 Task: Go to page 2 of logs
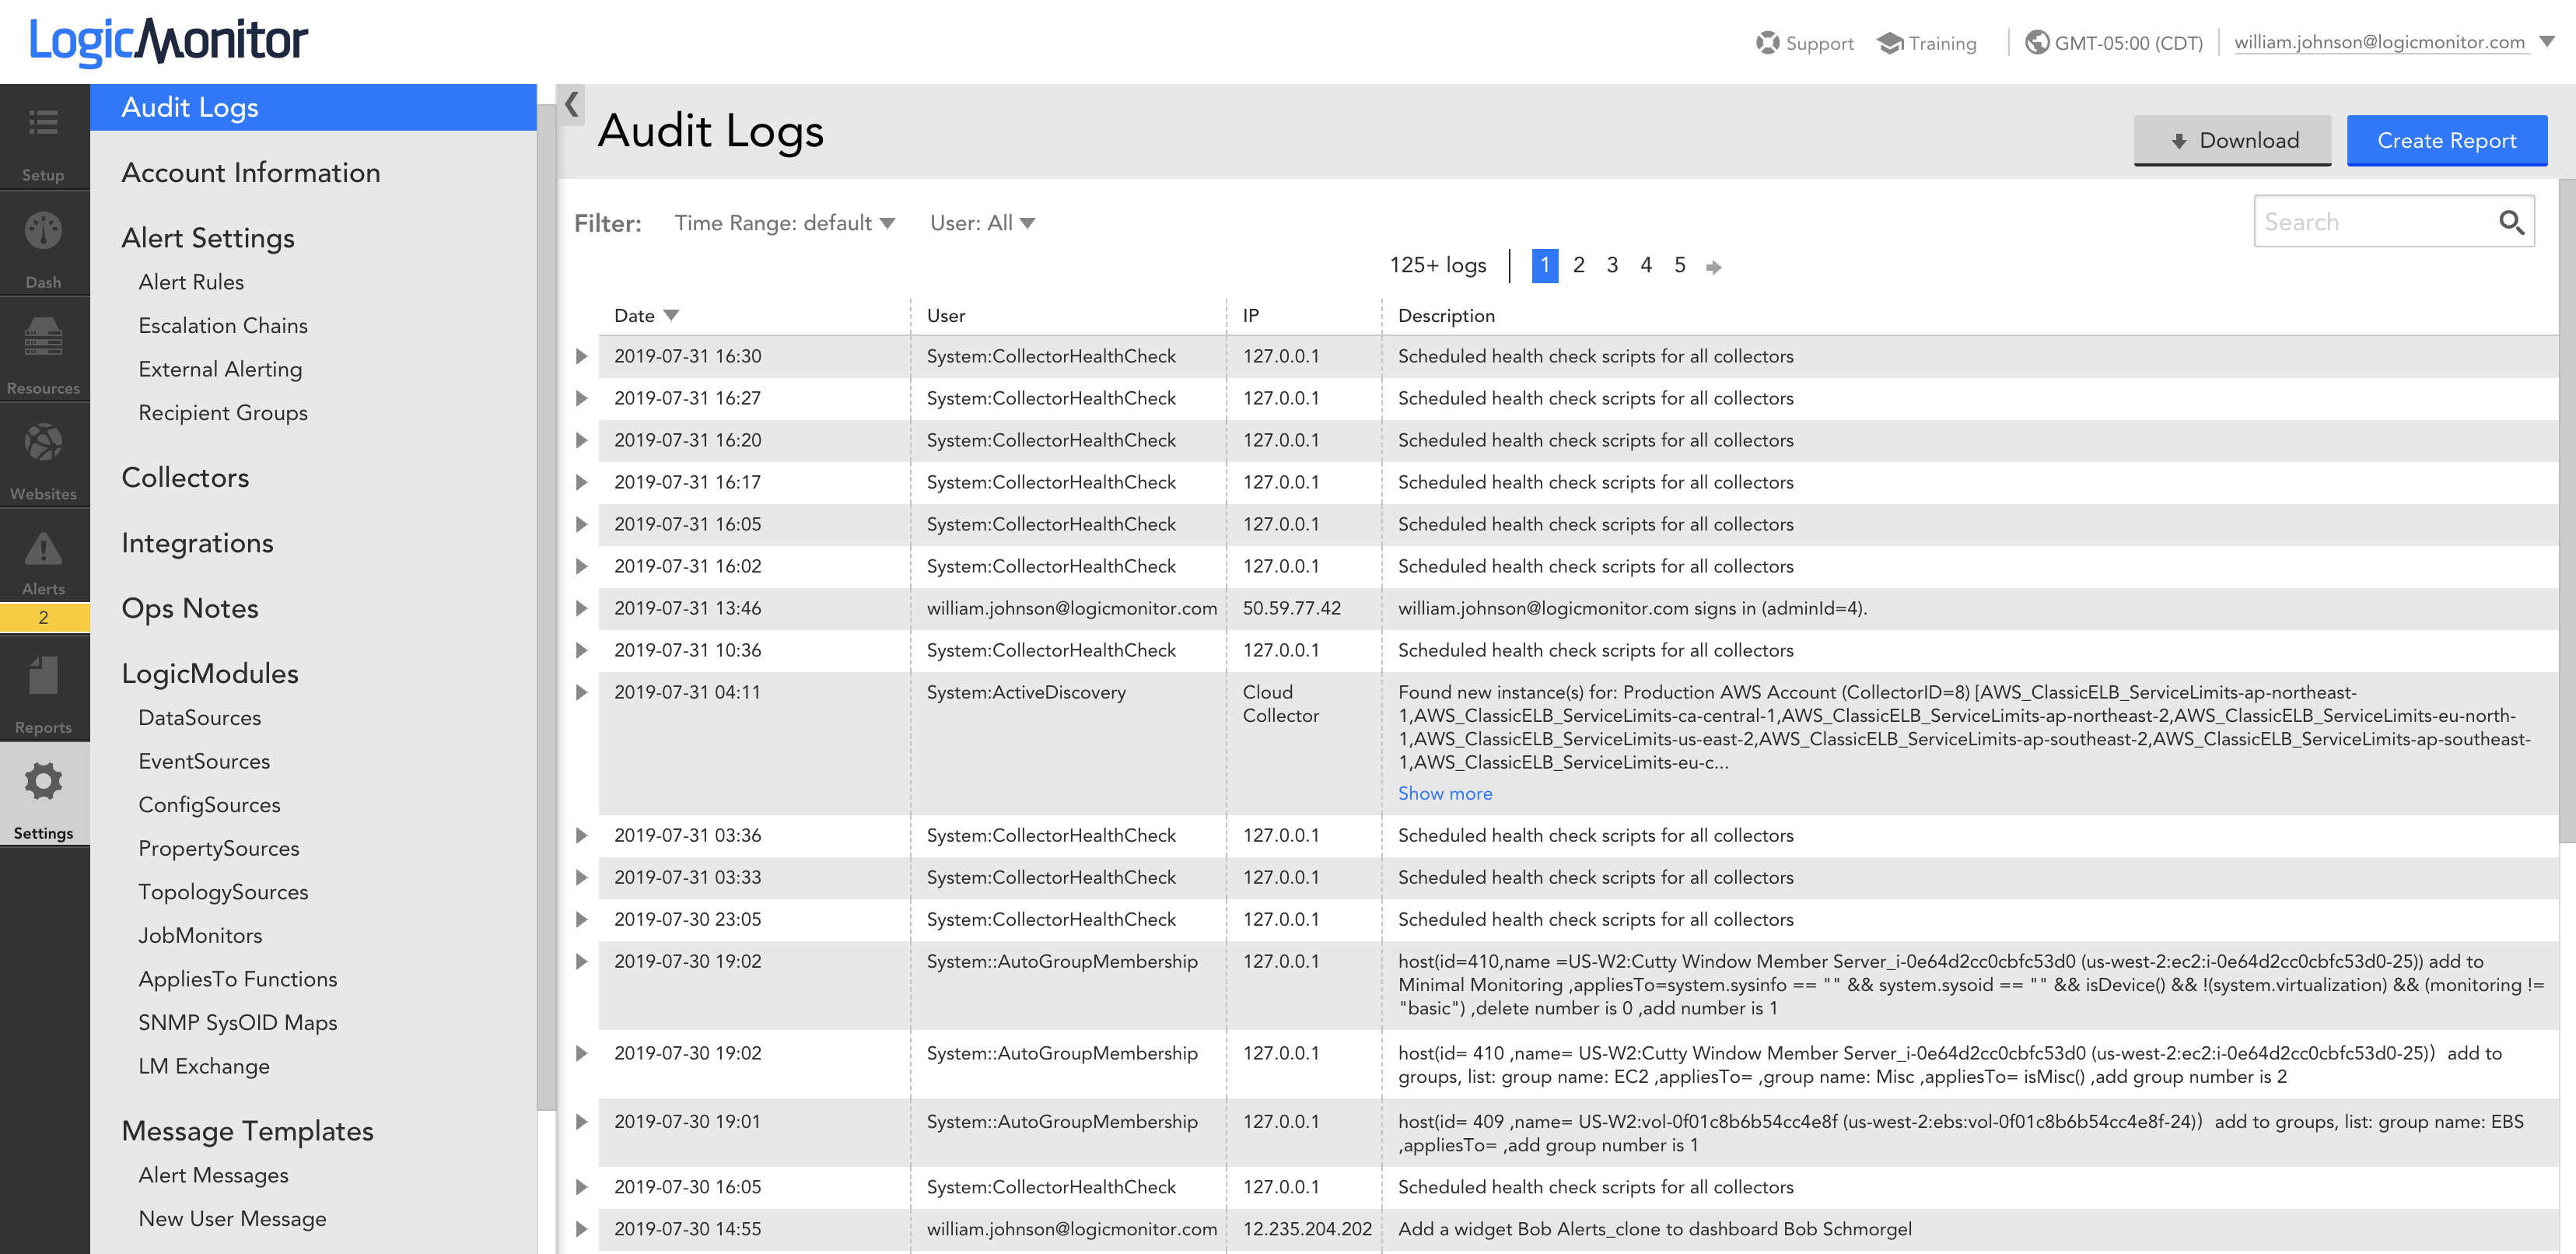click(1578, 265)
